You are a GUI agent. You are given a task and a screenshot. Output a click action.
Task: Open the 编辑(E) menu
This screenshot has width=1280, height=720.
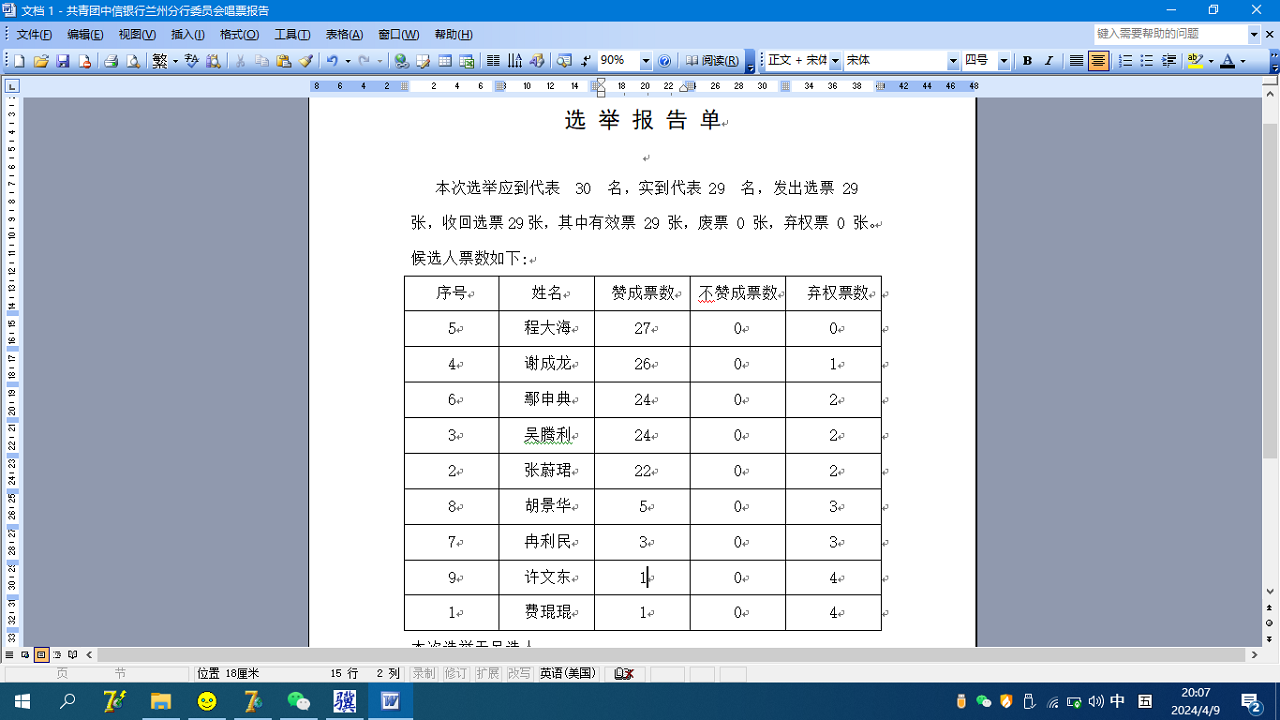tap(85, 35)
